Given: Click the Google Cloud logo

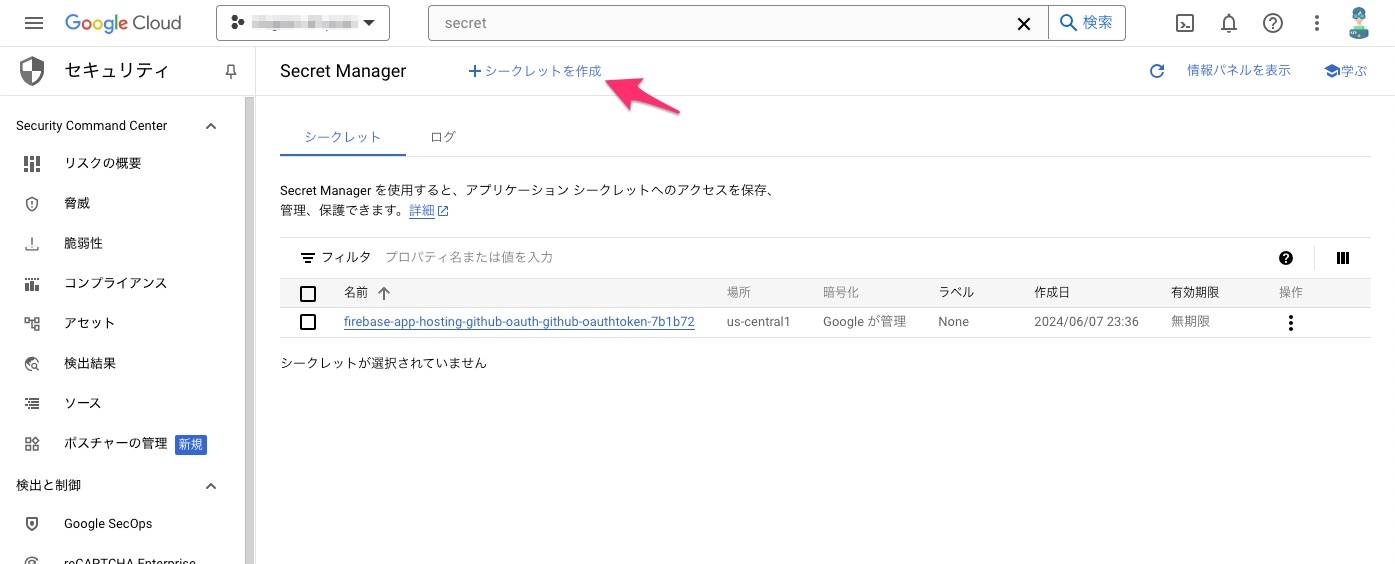Looking at the screenshot, I should (x=123, y=23).
